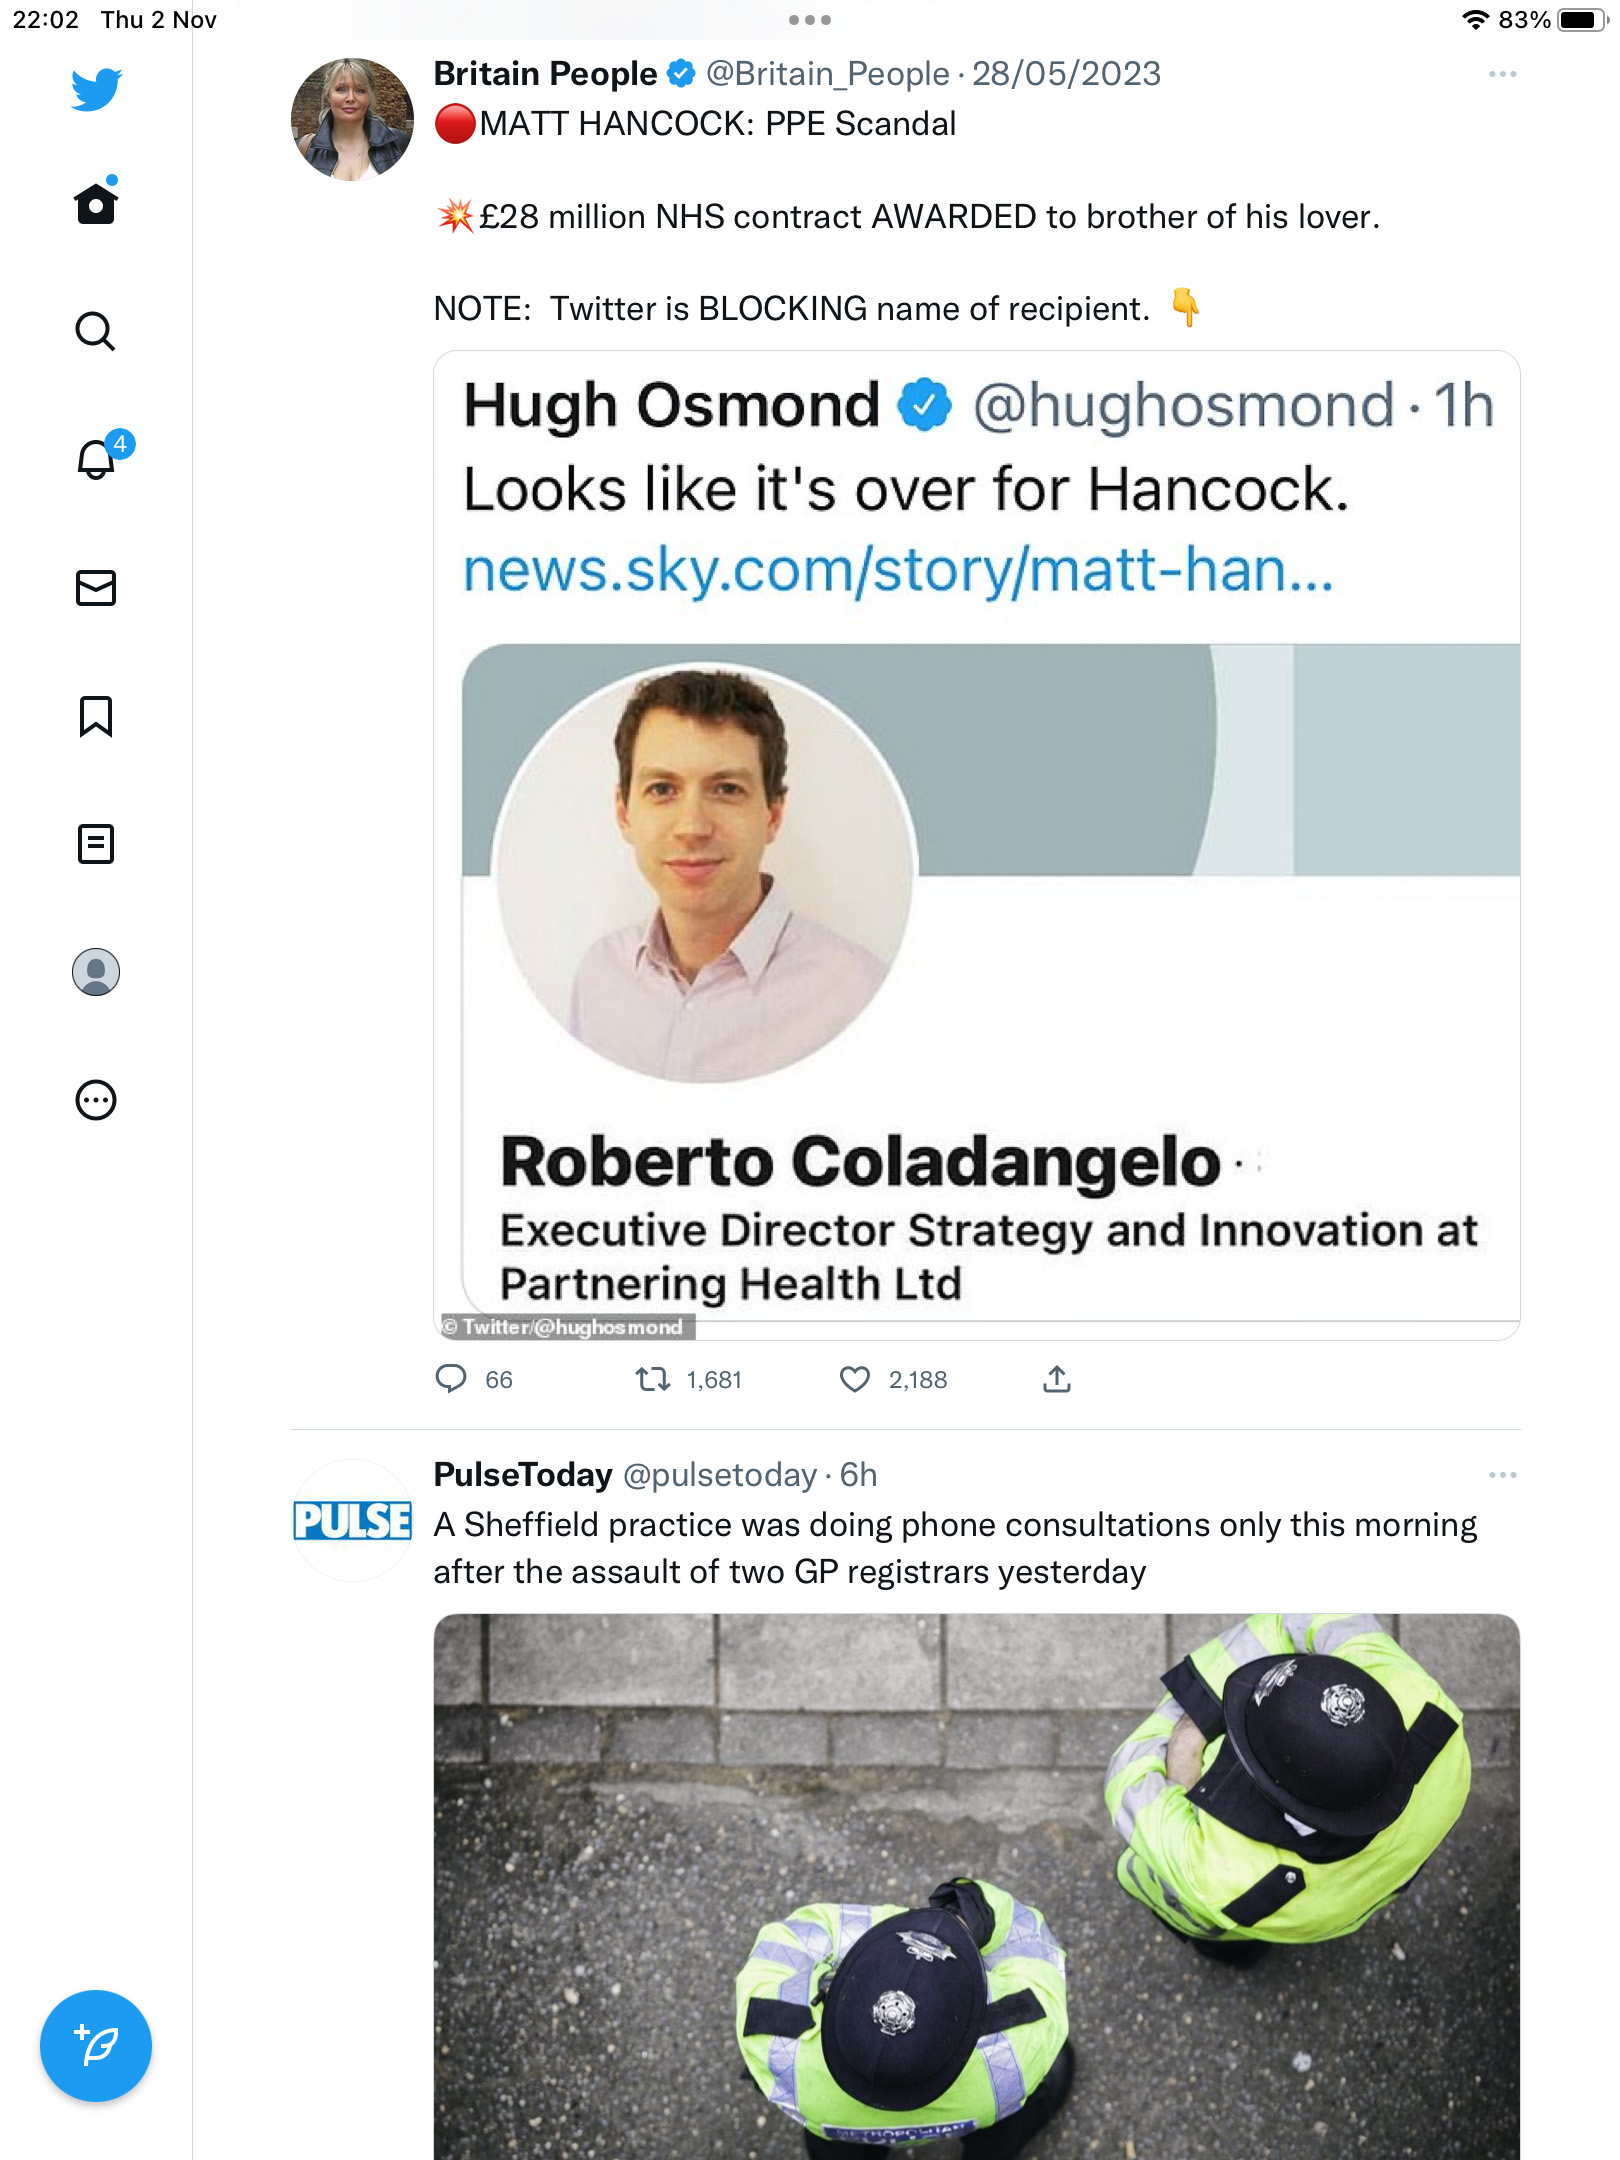Select text 'MATT HANCOCK: PPE Scandal'

click(x=718, y=124)
